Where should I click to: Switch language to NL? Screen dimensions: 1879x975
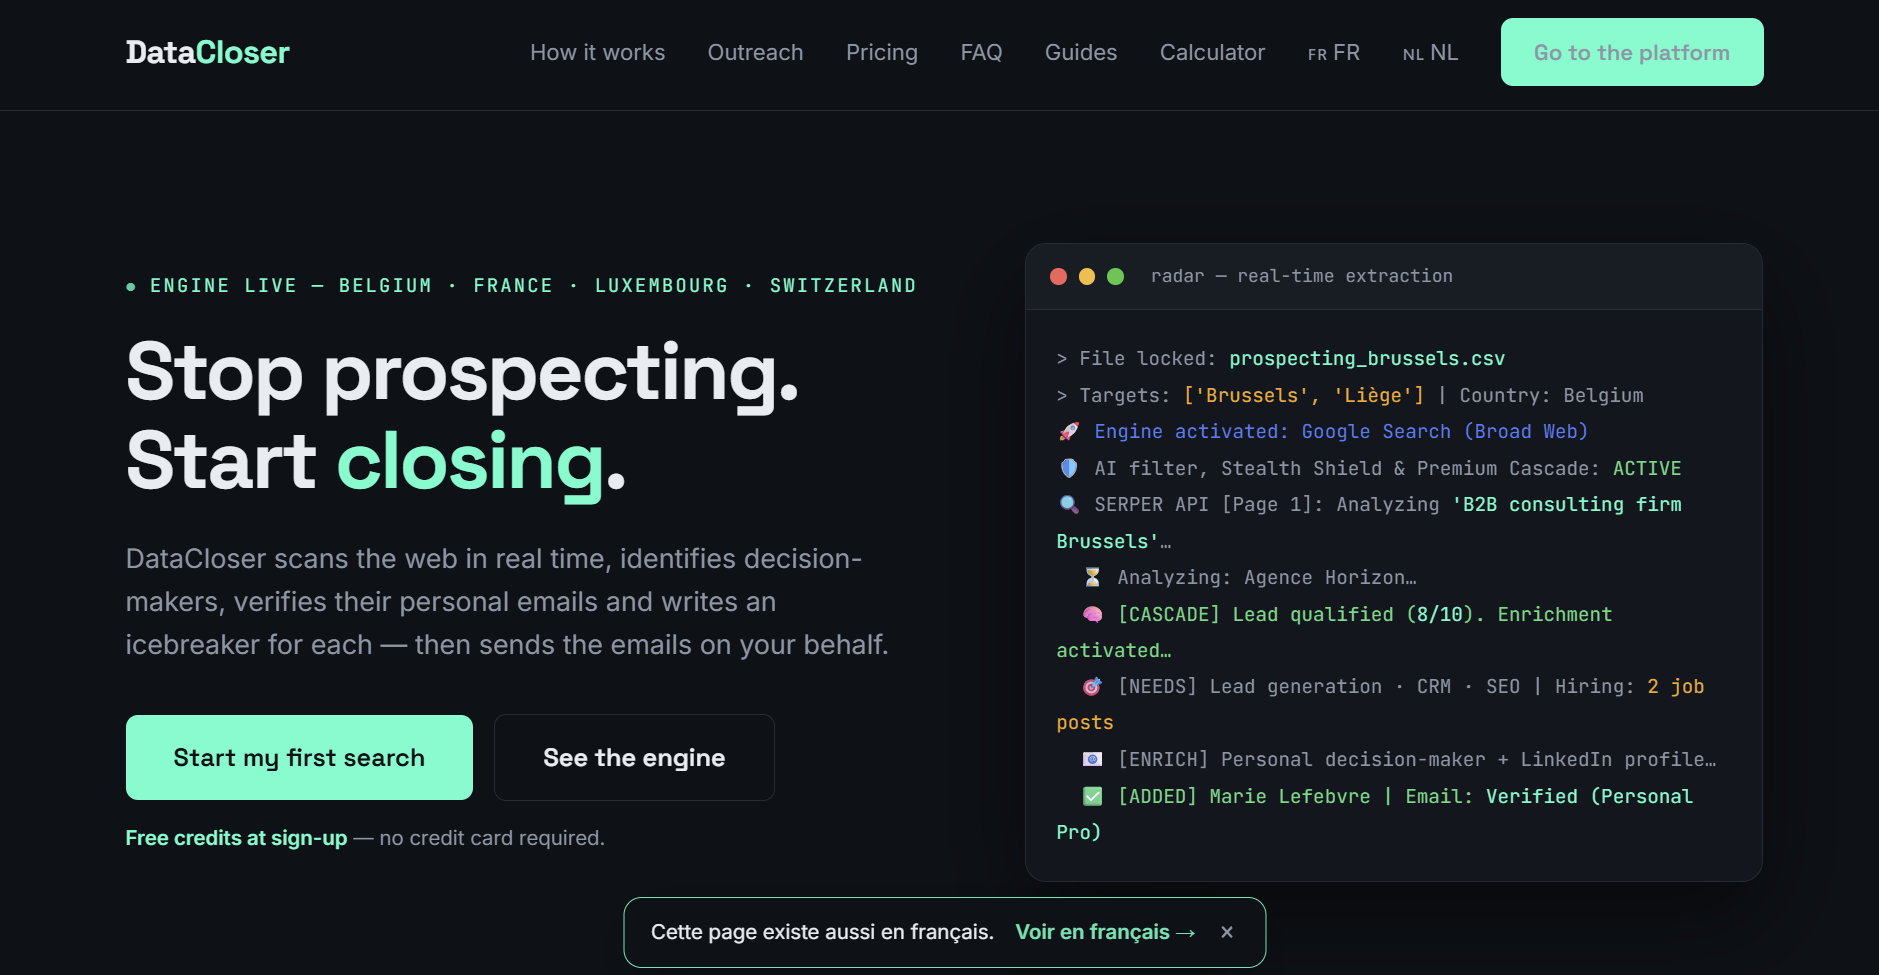point(1430,52)
